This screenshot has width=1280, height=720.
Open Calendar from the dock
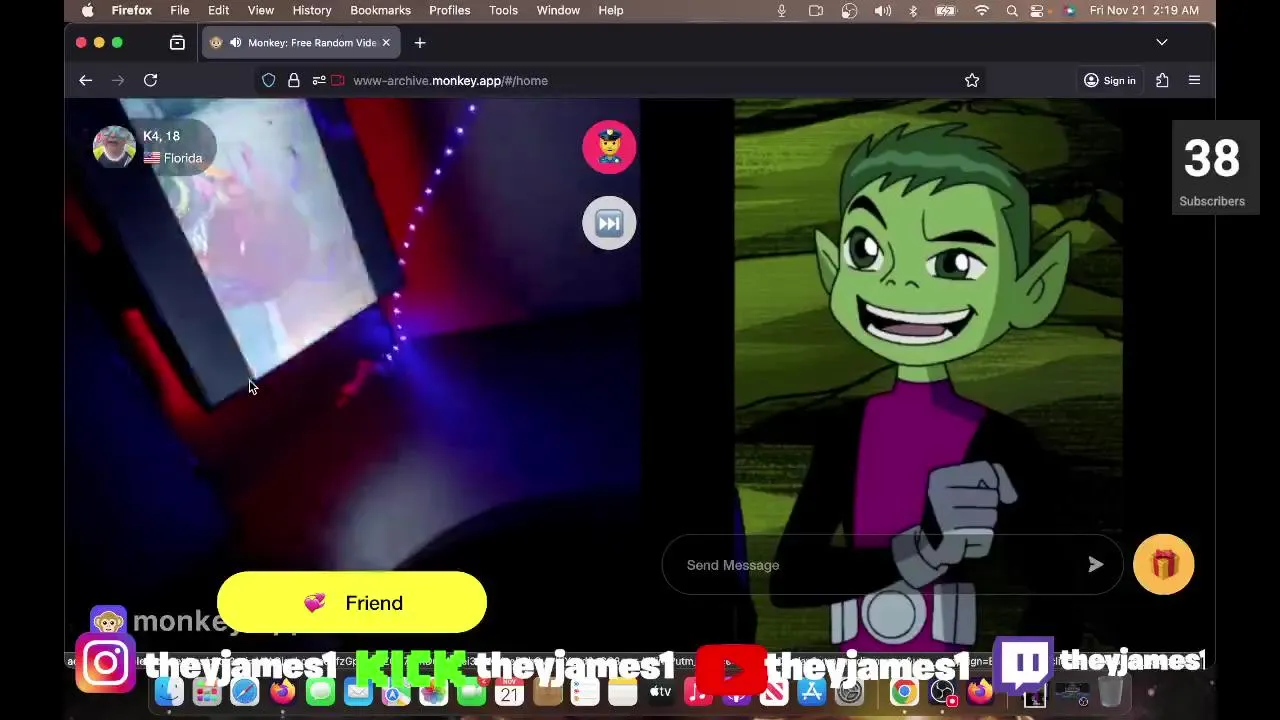[510, 691]
